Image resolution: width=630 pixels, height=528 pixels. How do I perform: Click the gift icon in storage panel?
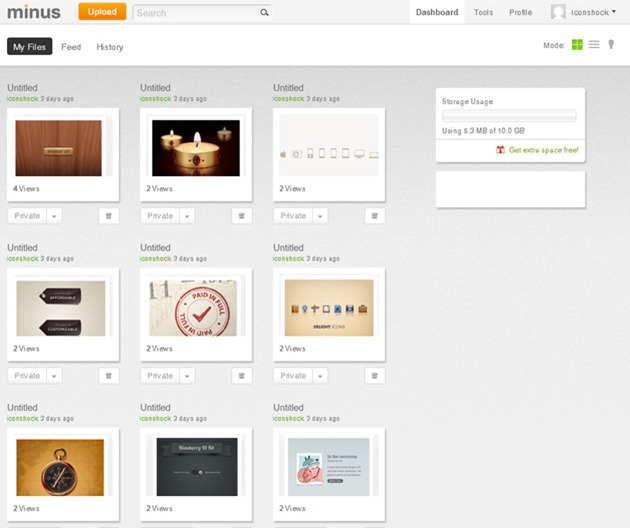[x=500, y=150]
